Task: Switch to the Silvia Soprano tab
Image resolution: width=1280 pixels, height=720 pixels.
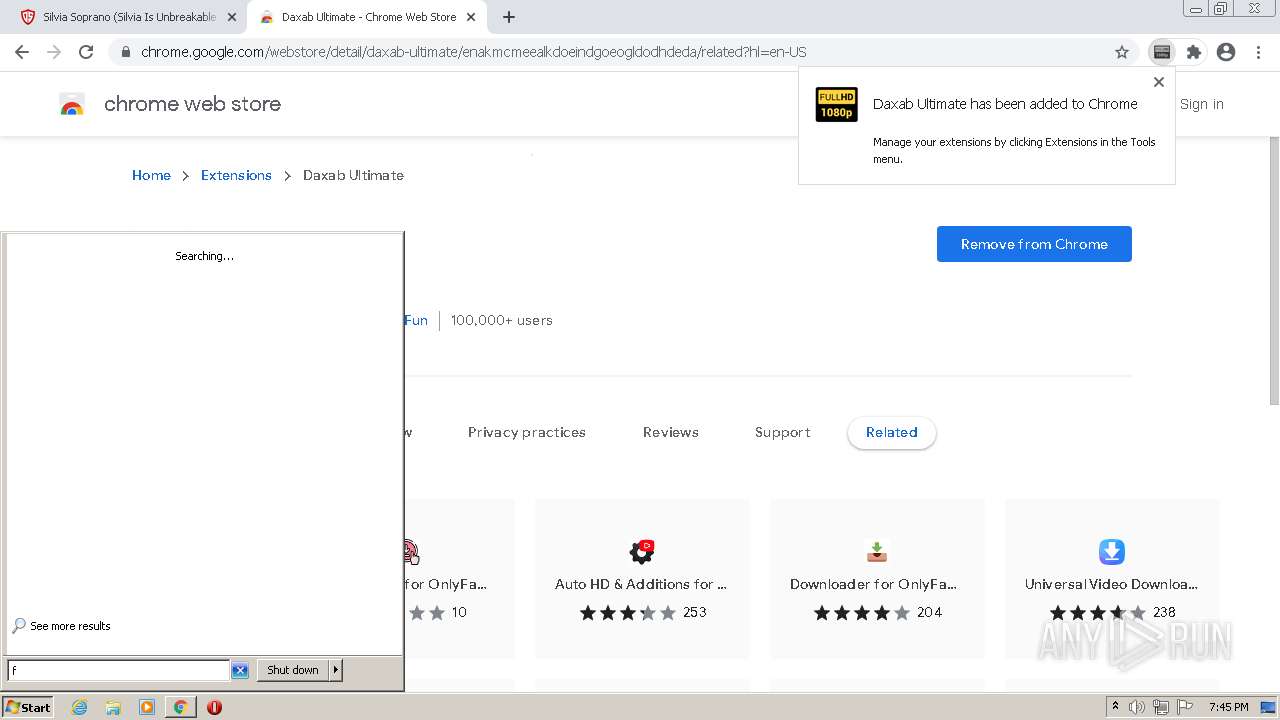Action: tap(128, 17)
